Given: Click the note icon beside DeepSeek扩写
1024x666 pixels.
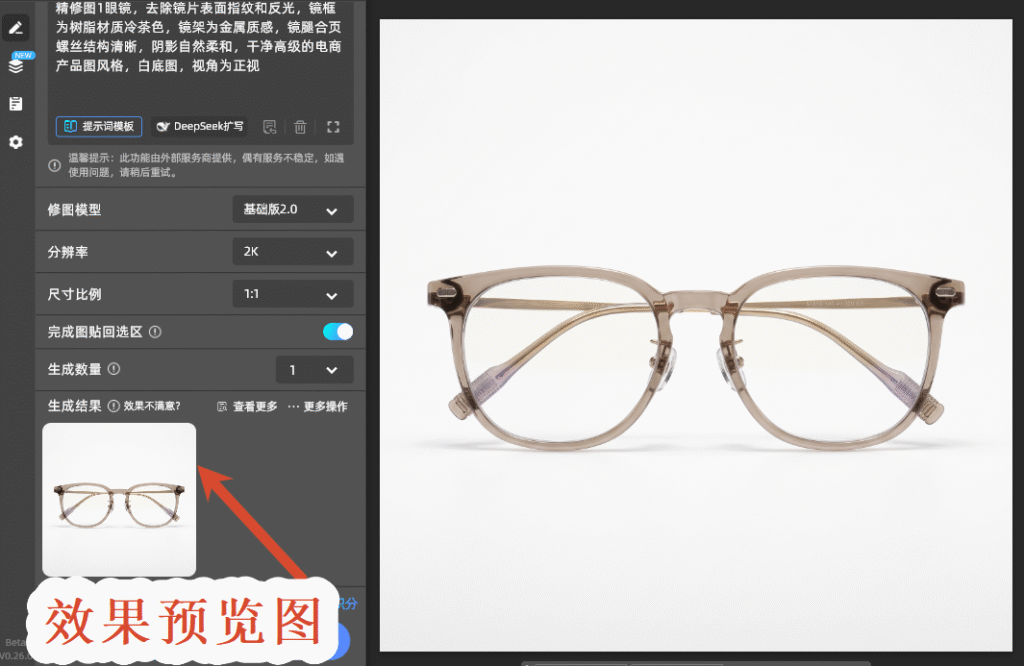Looking at the screenshot, I should pyautogui.click(x=270, y=127).
